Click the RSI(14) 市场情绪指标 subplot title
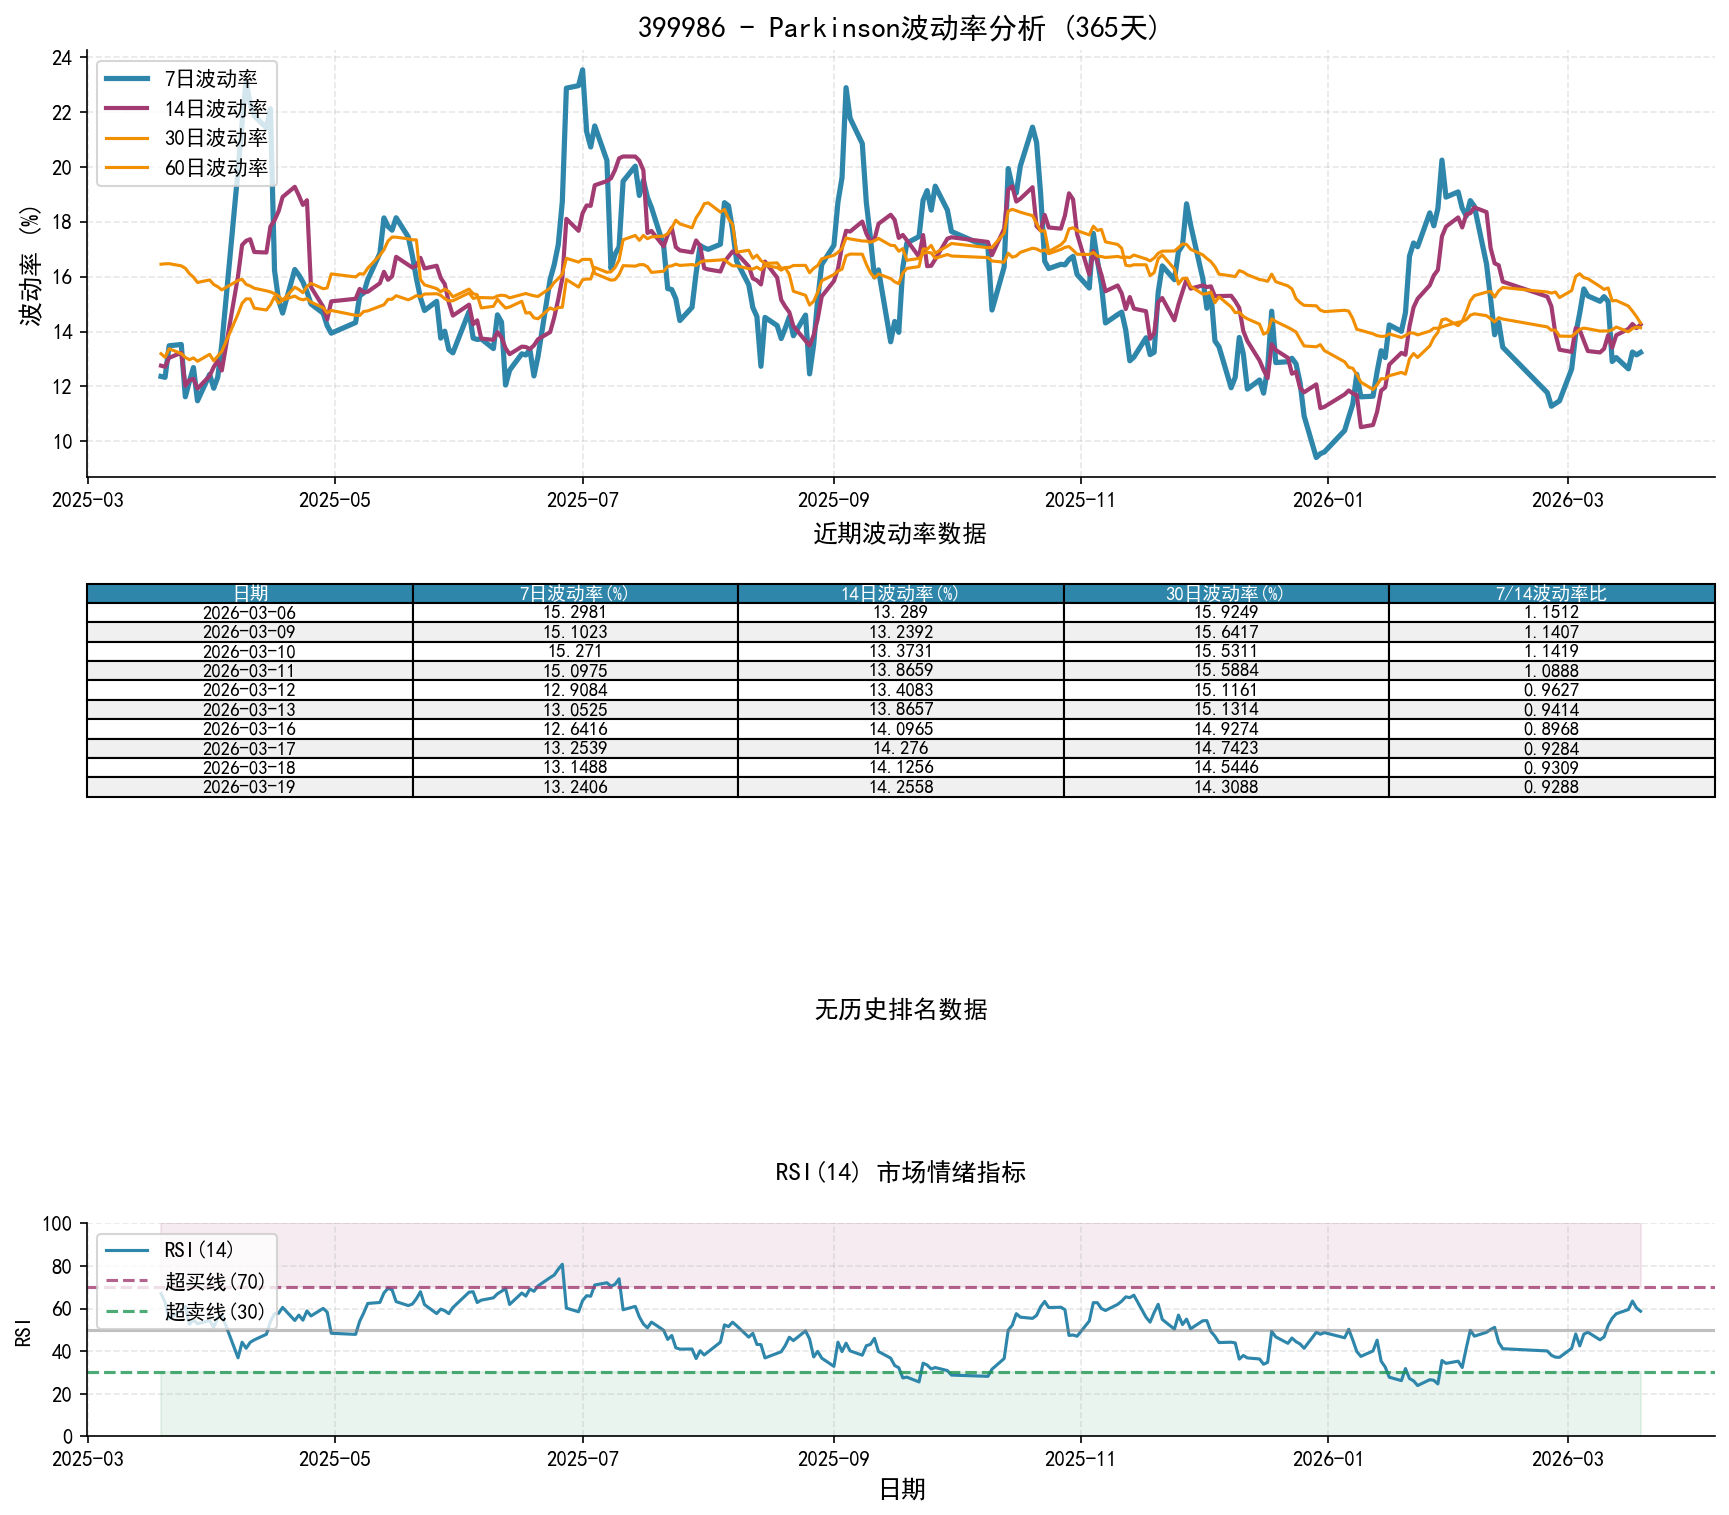The width and height of the screenshot is (1729, 1515). (x=900, y=1172)
